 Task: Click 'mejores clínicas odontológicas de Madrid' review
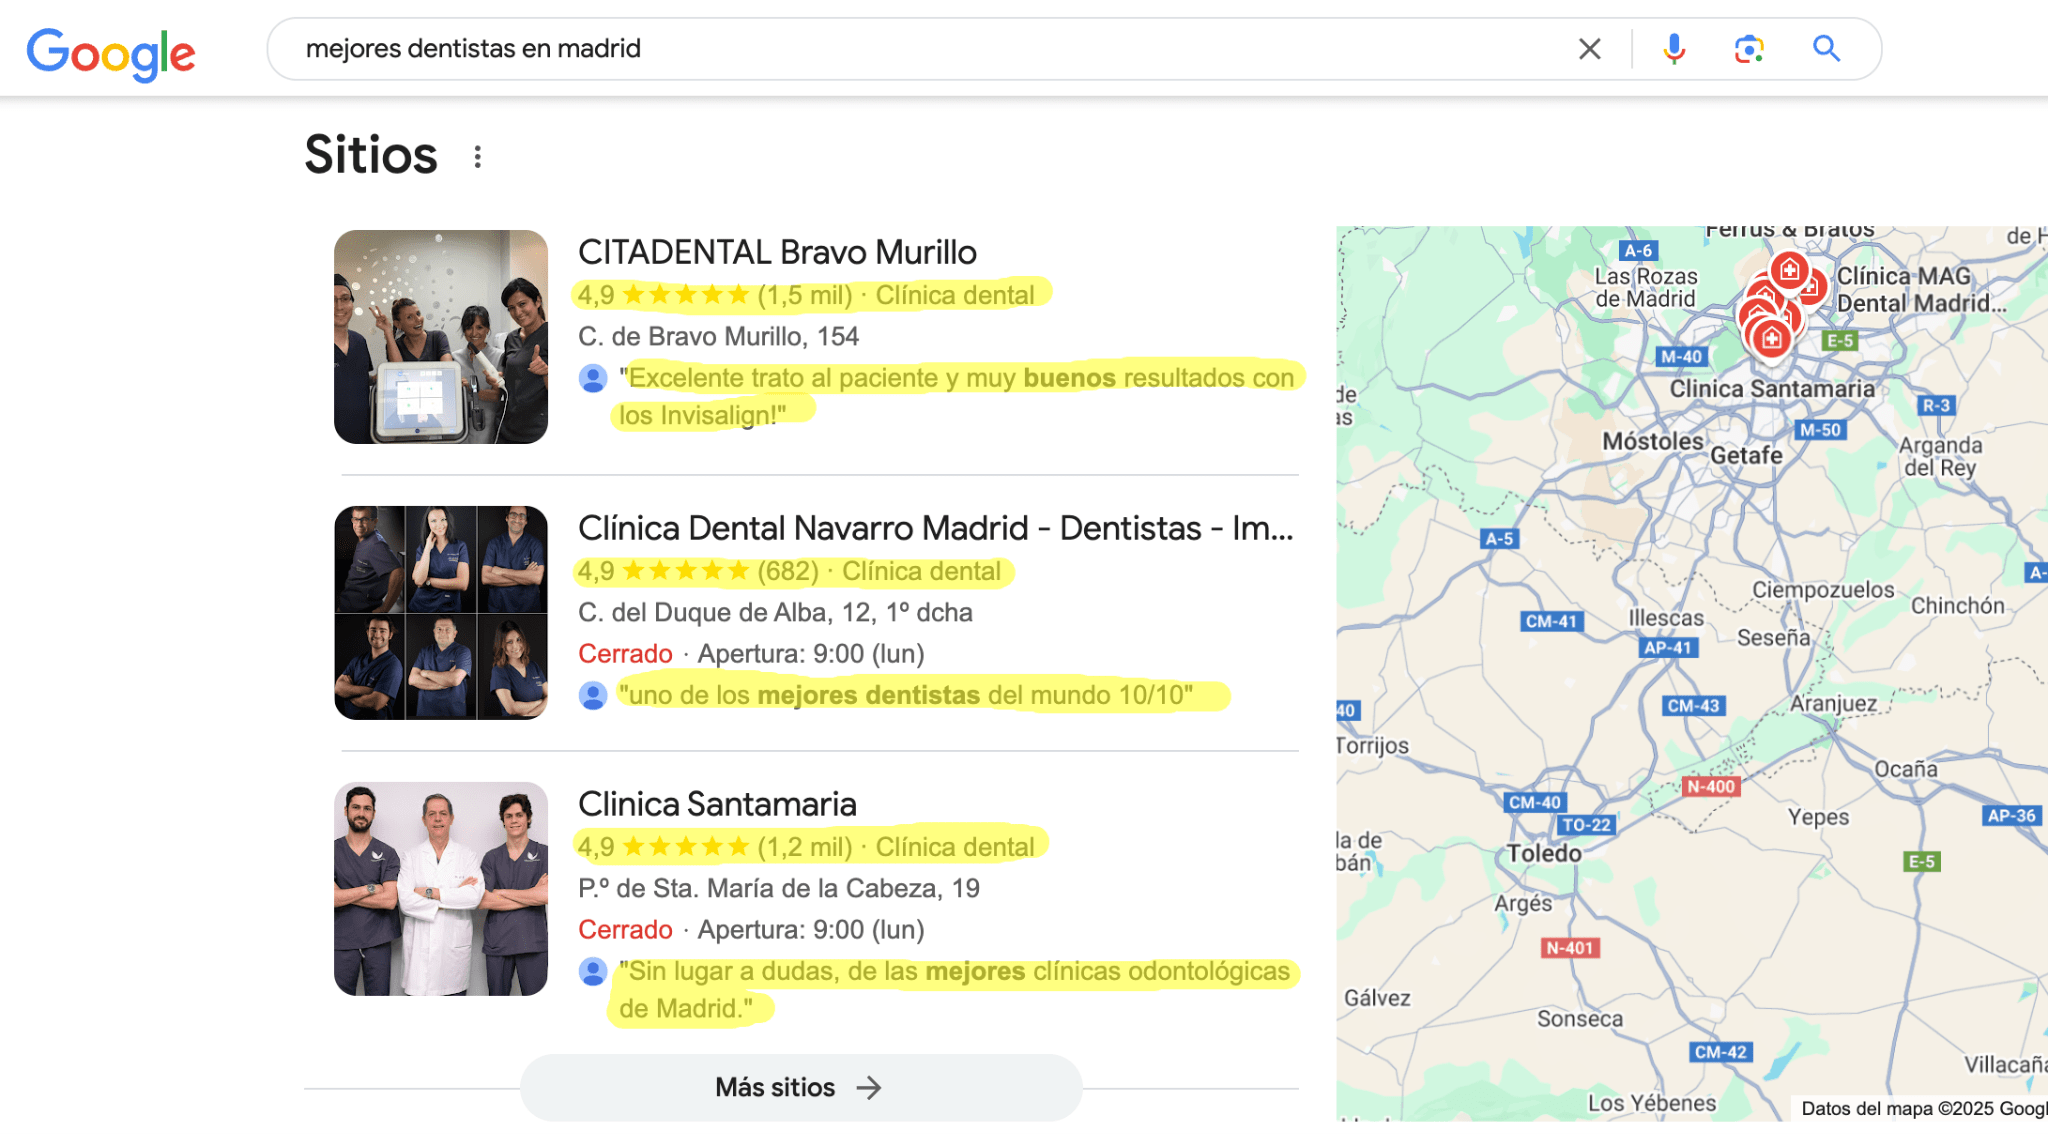point(954,989)
